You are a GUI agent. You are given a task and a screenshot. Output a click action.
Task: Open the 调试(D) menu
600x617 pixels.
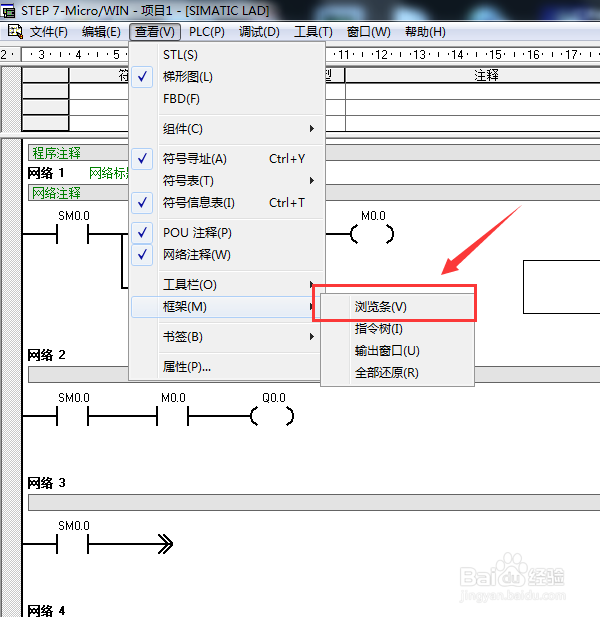259,32
